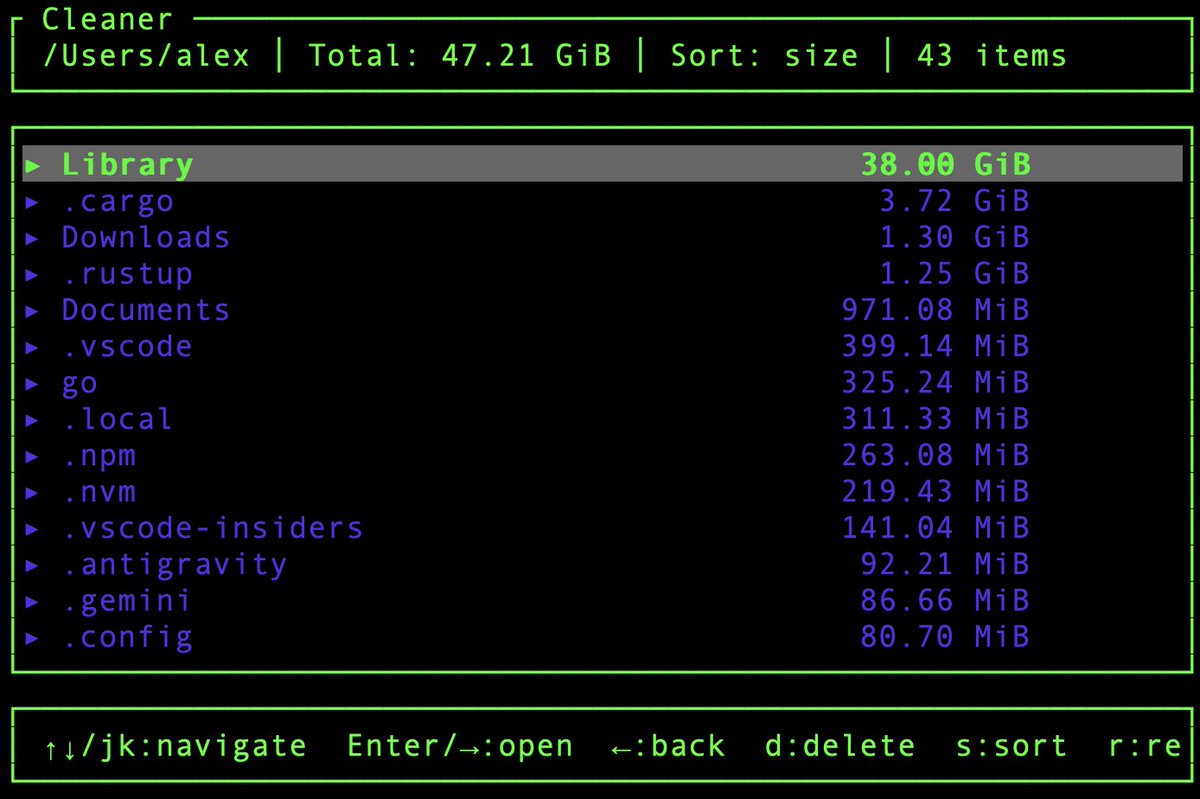Click the 43 items count

[992, 54]
